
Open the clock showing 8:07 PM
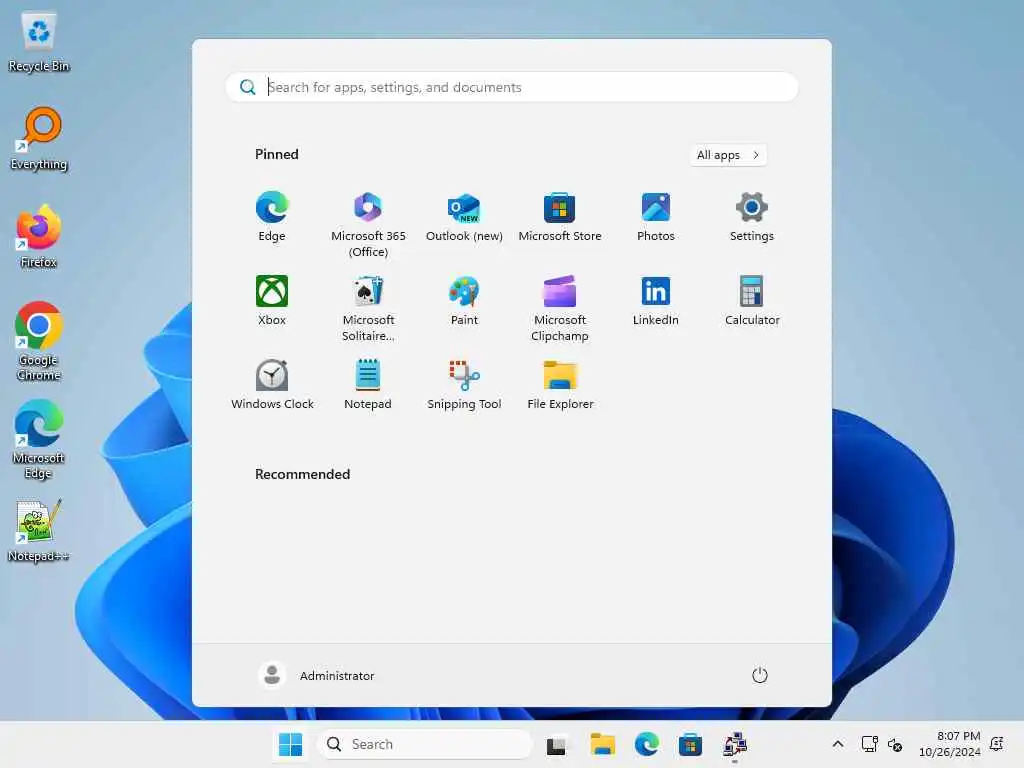point(949,744)
